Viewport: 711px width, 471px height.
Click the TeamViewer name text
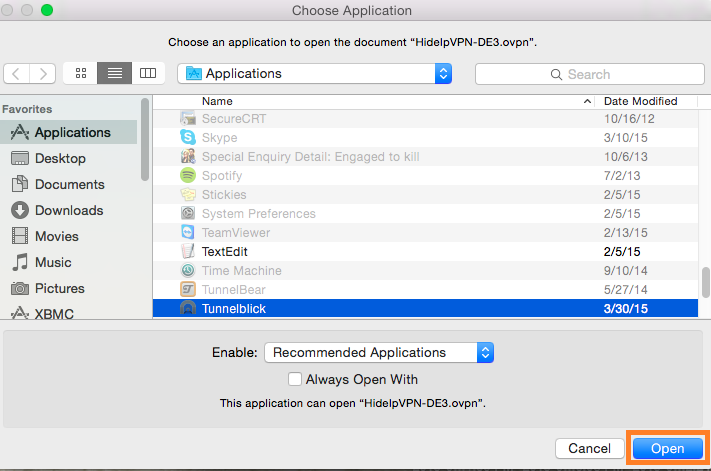click(x=236, y=233)
